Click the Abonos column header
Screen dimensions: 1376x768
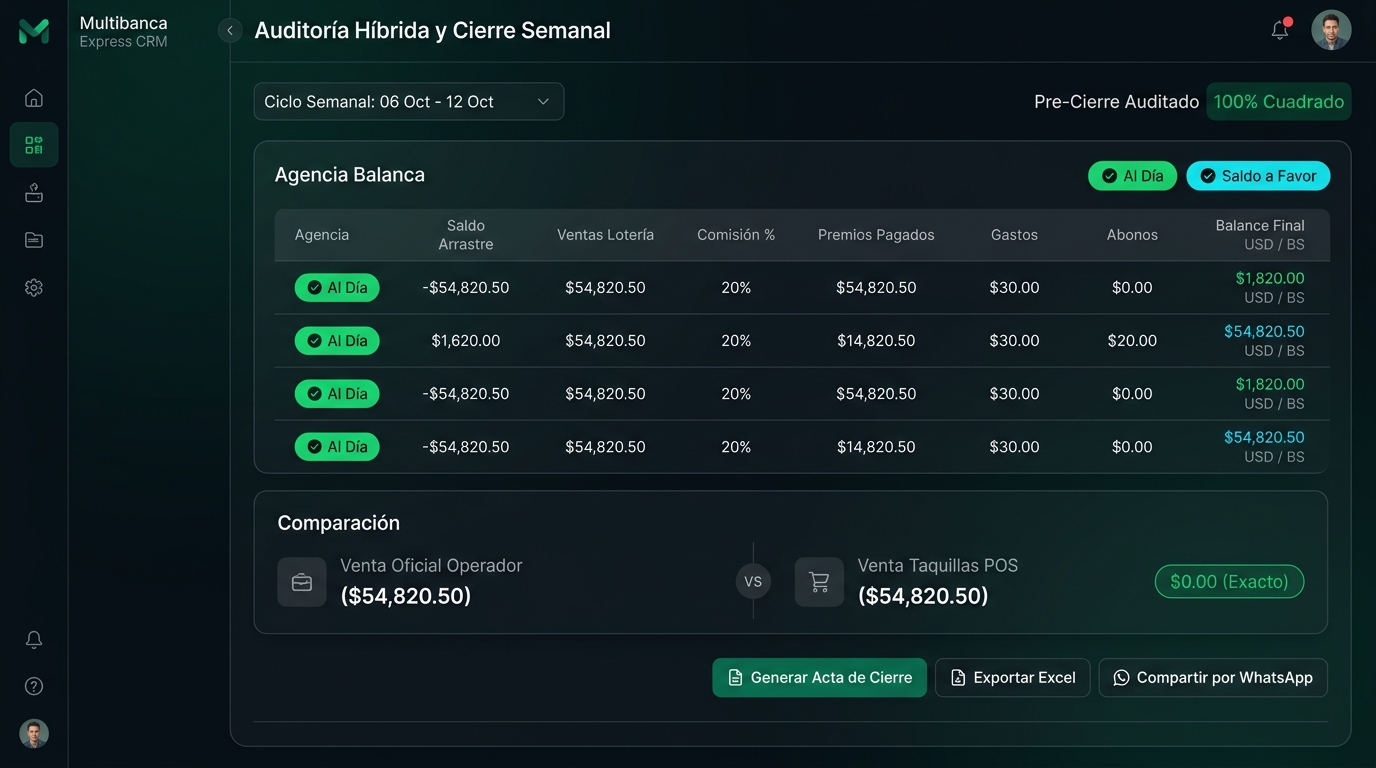point(1132,235)
